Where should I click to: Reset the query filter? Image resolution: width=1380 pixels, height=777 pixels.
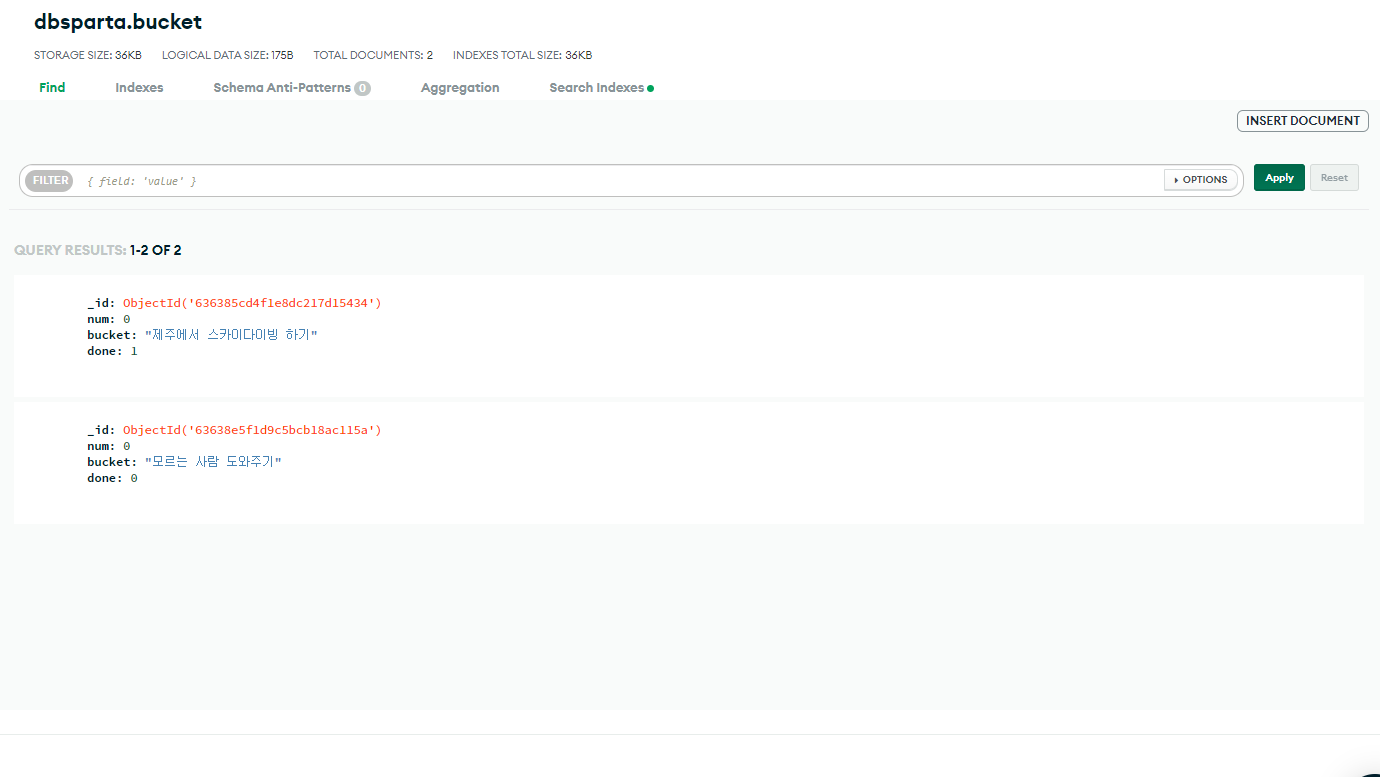(1334, 178)
